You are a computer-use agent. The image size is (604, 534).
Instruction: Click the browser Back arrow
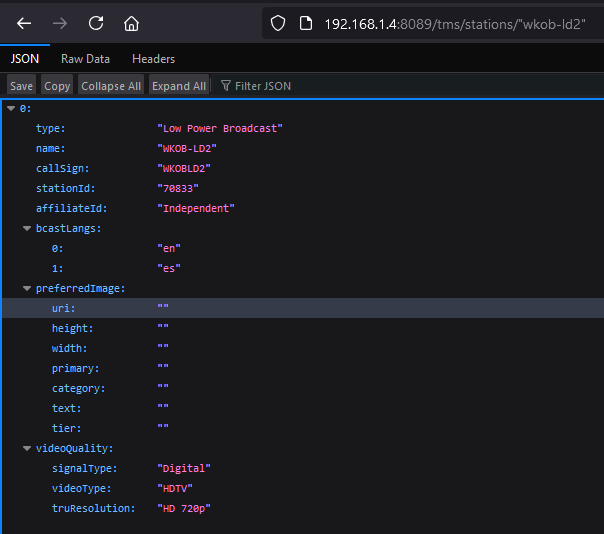[x=24, y=23]
